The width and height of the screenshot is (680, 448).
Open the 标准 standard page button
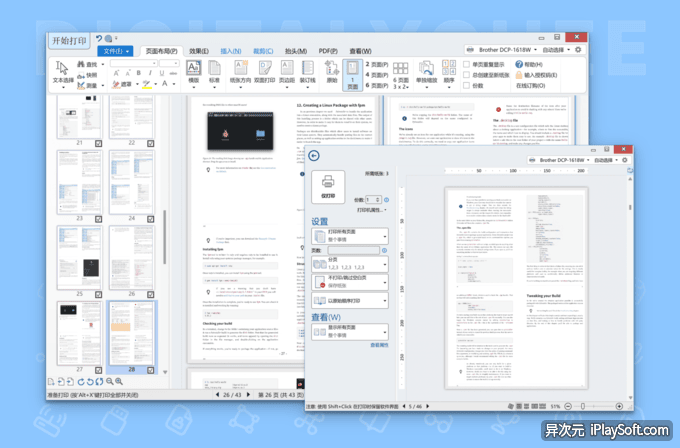pos(214,72)
